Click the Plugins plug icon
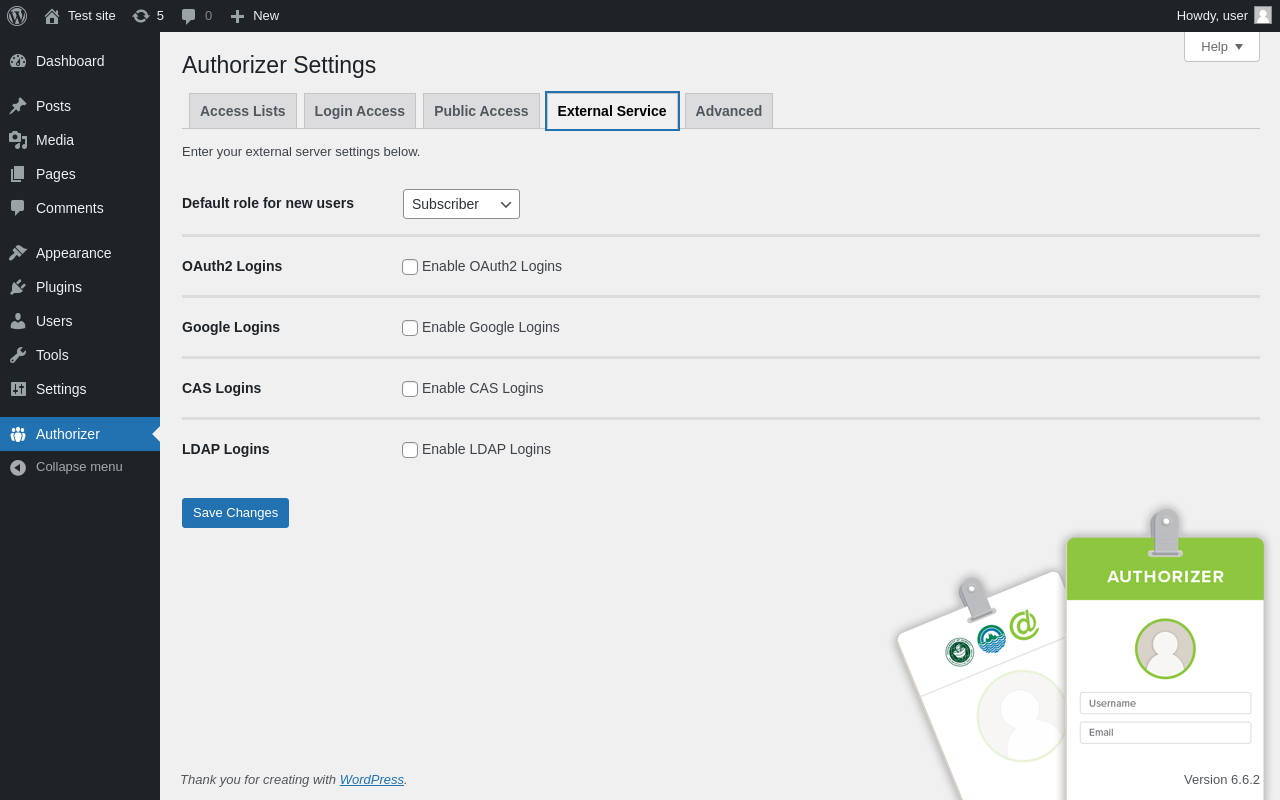This screenshot has height=800, width=1280. tap(18, 287)
